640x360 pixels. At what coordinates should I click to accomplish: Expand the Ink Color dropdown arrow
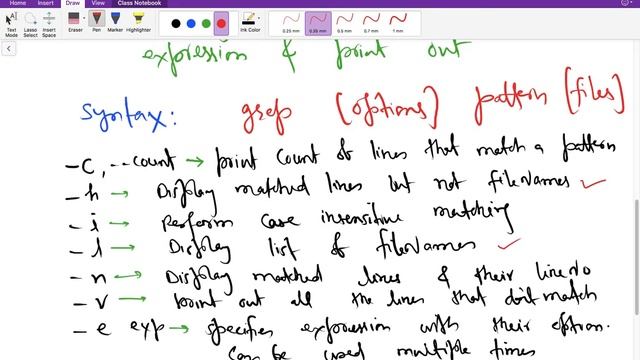(259, 18)
